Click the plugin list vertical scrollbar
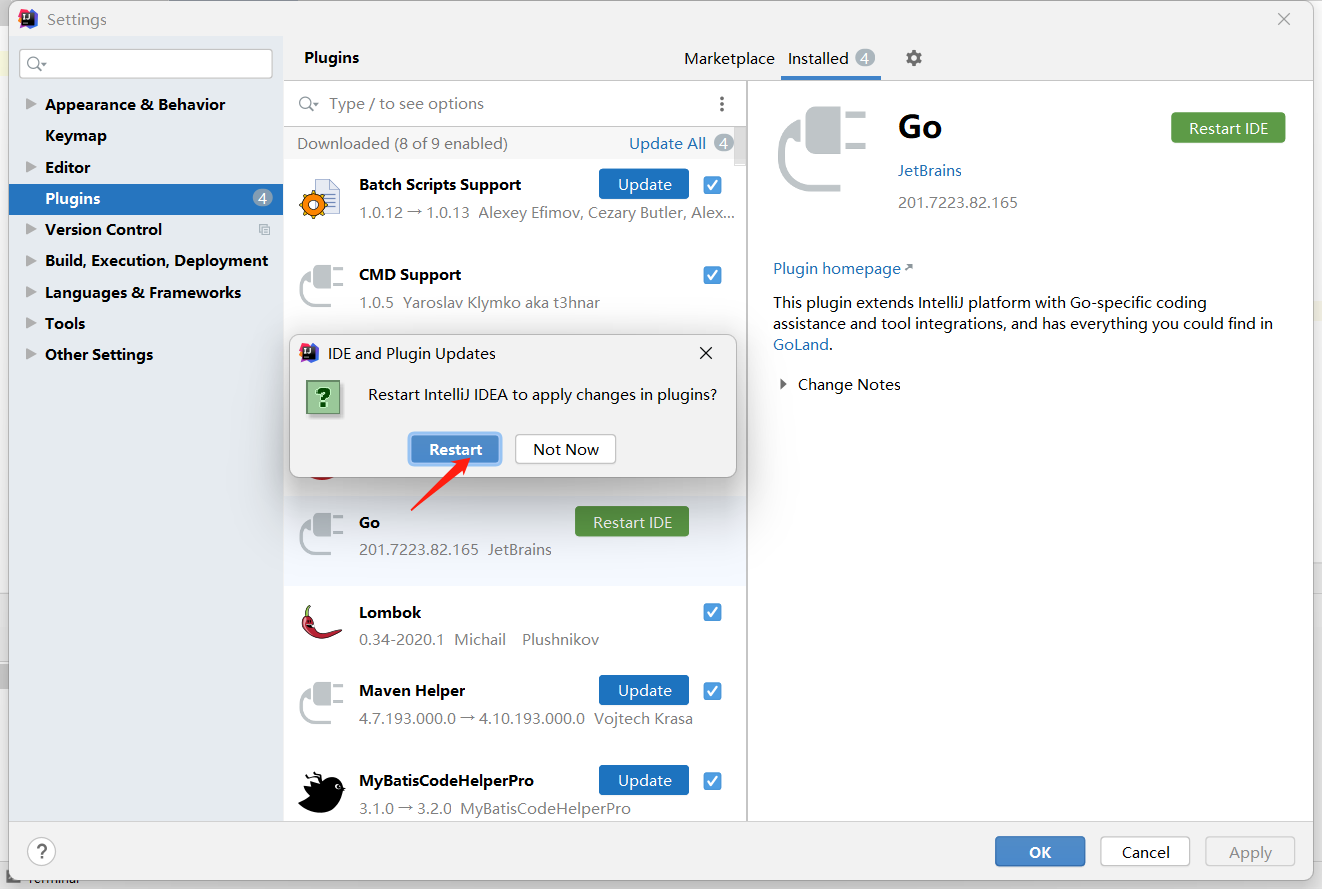 coord(740,146)
